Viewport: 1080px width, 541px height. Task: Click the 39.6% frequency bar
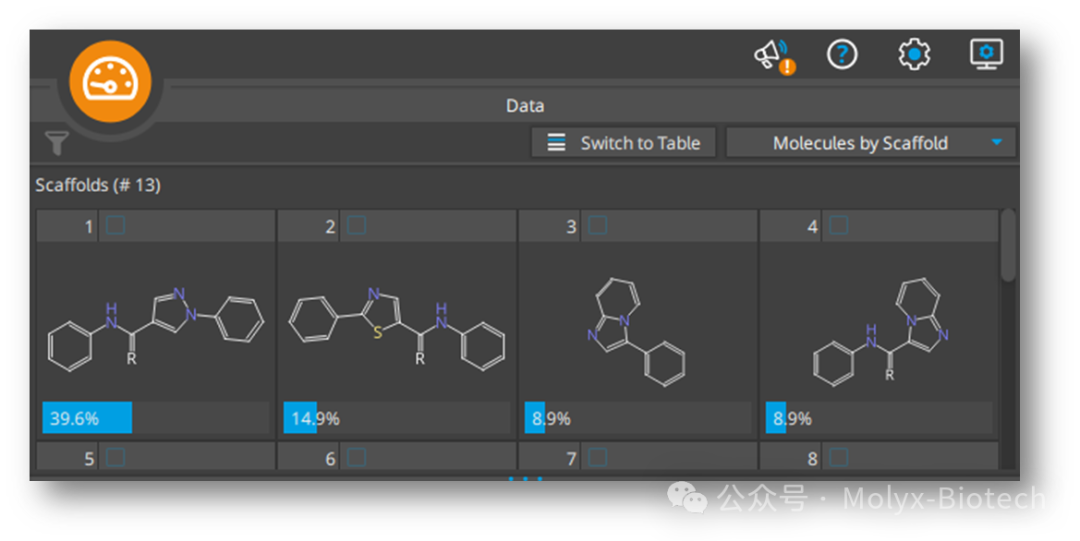pyautogui.click(x=156, y=418)
